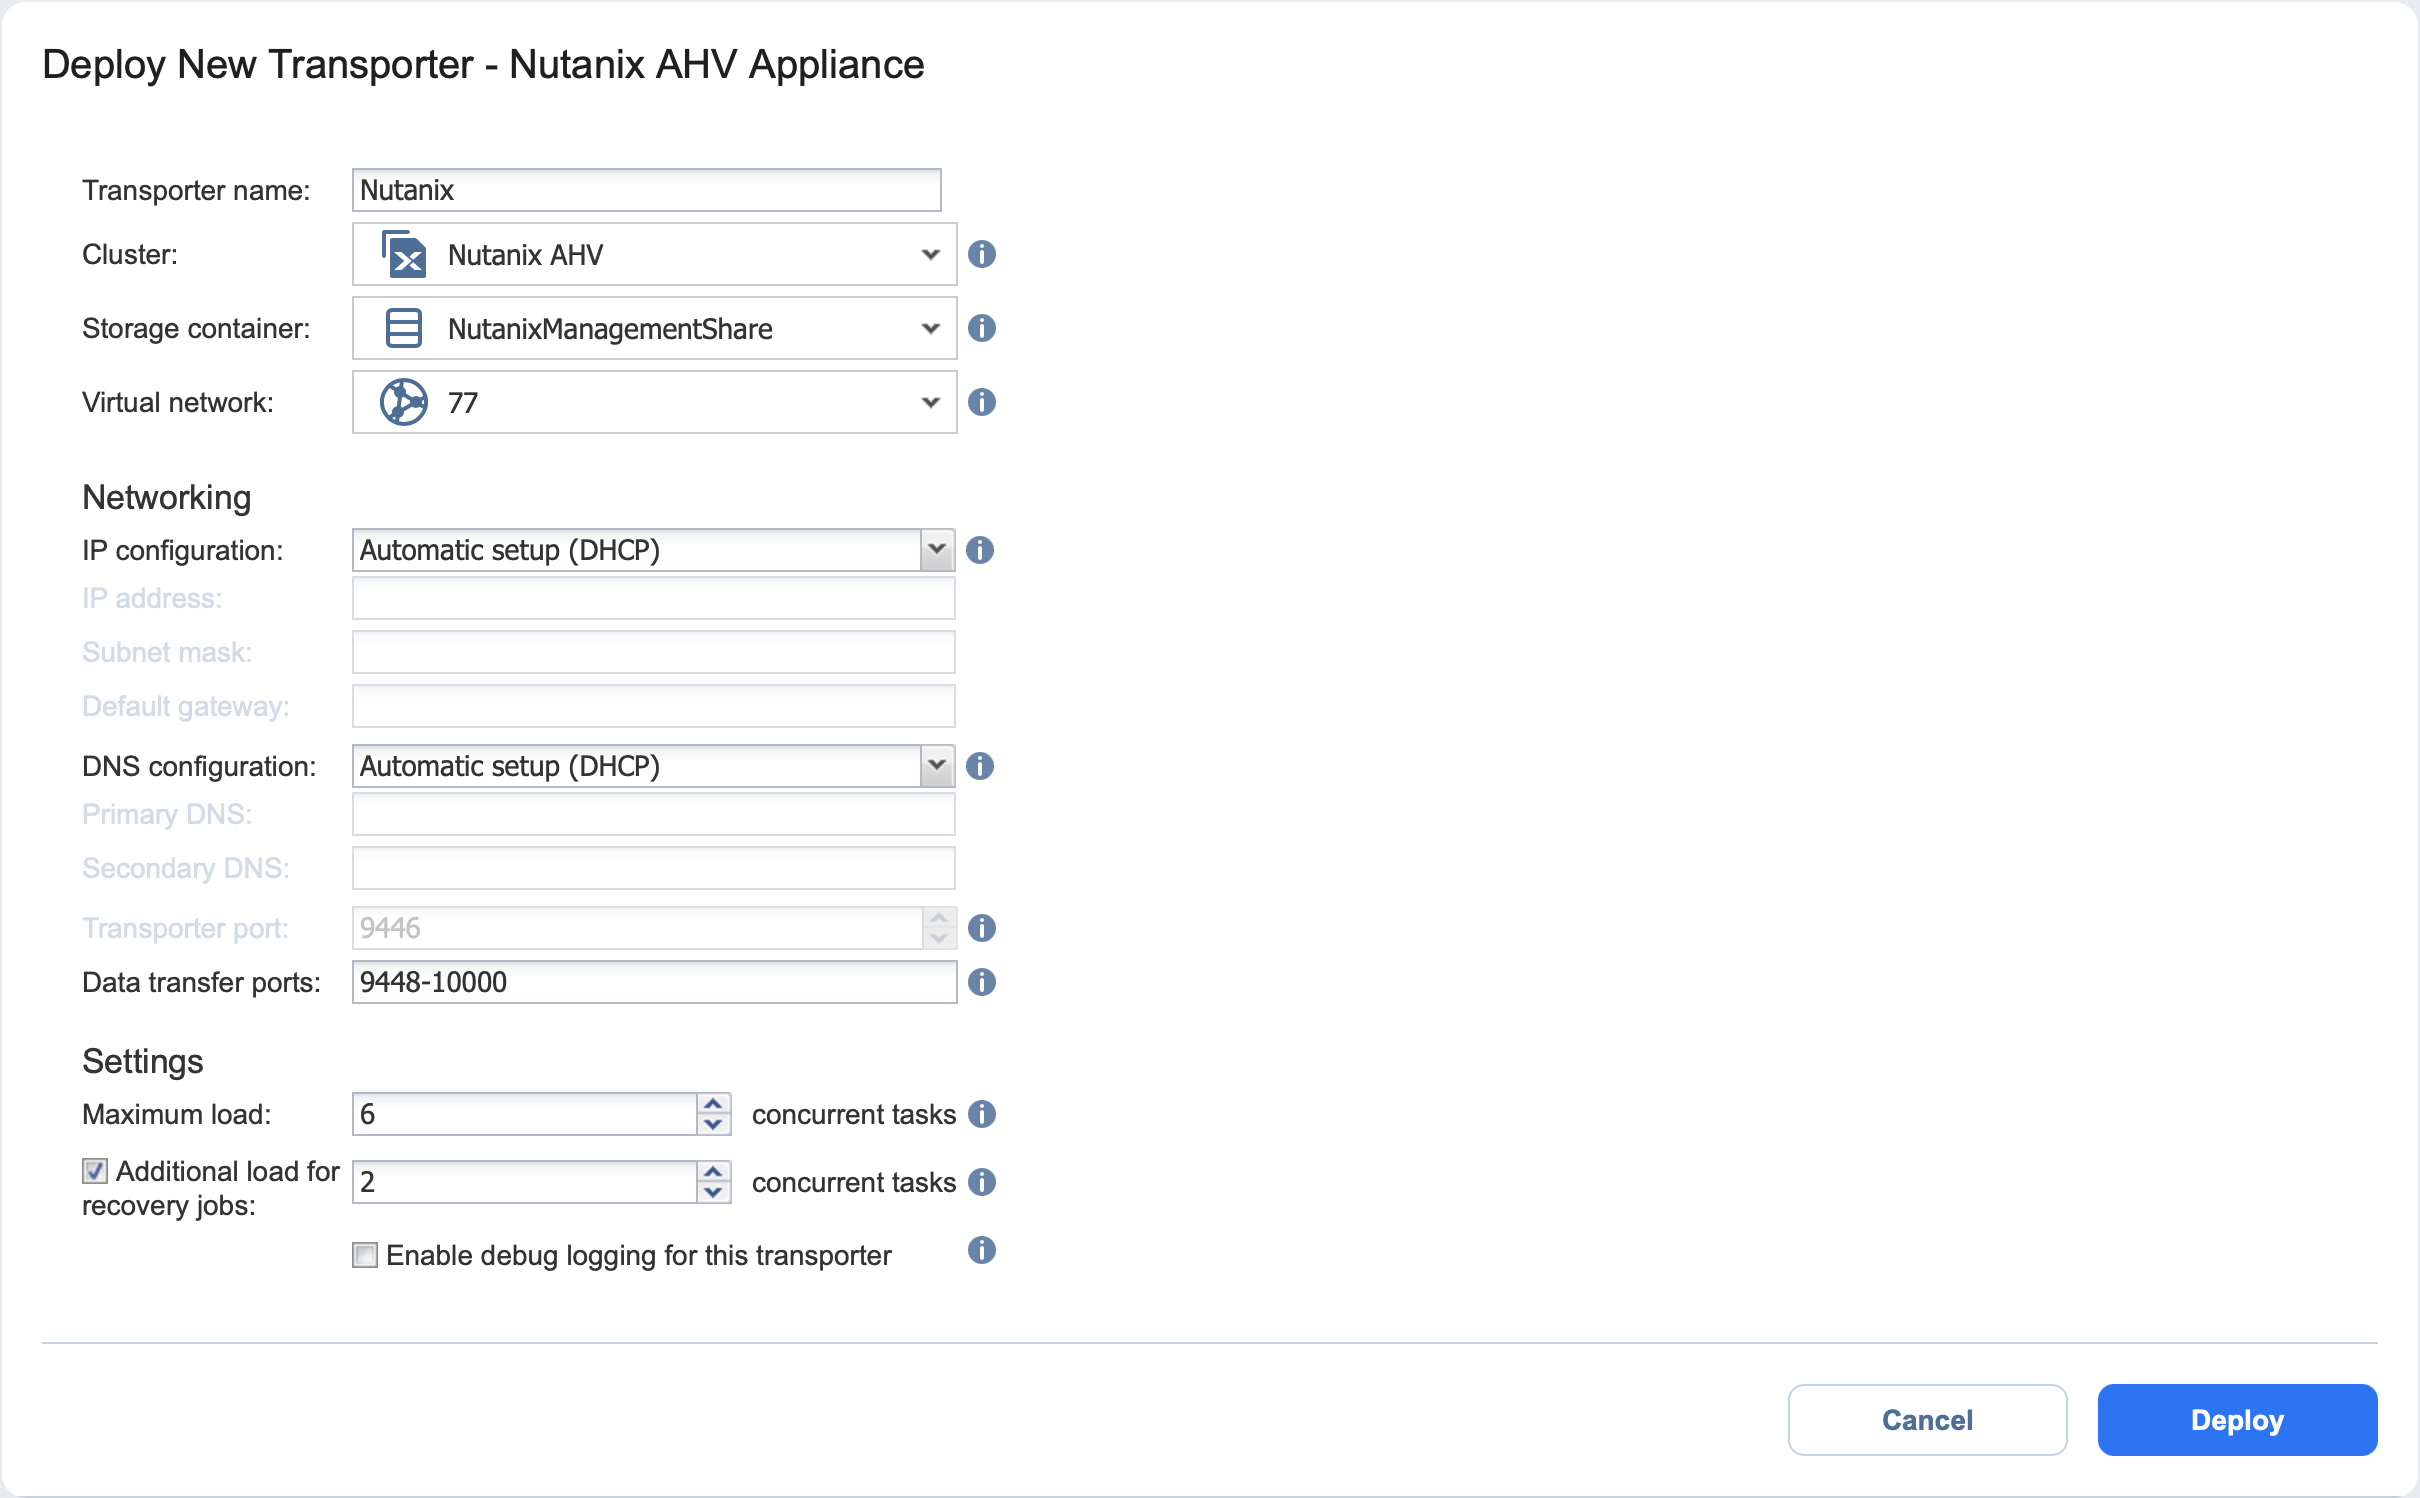Click the info icon next to Cluster
The height and width of the screenshot is (1498, 2420).
pyautogui.click(x=981, y=254)
